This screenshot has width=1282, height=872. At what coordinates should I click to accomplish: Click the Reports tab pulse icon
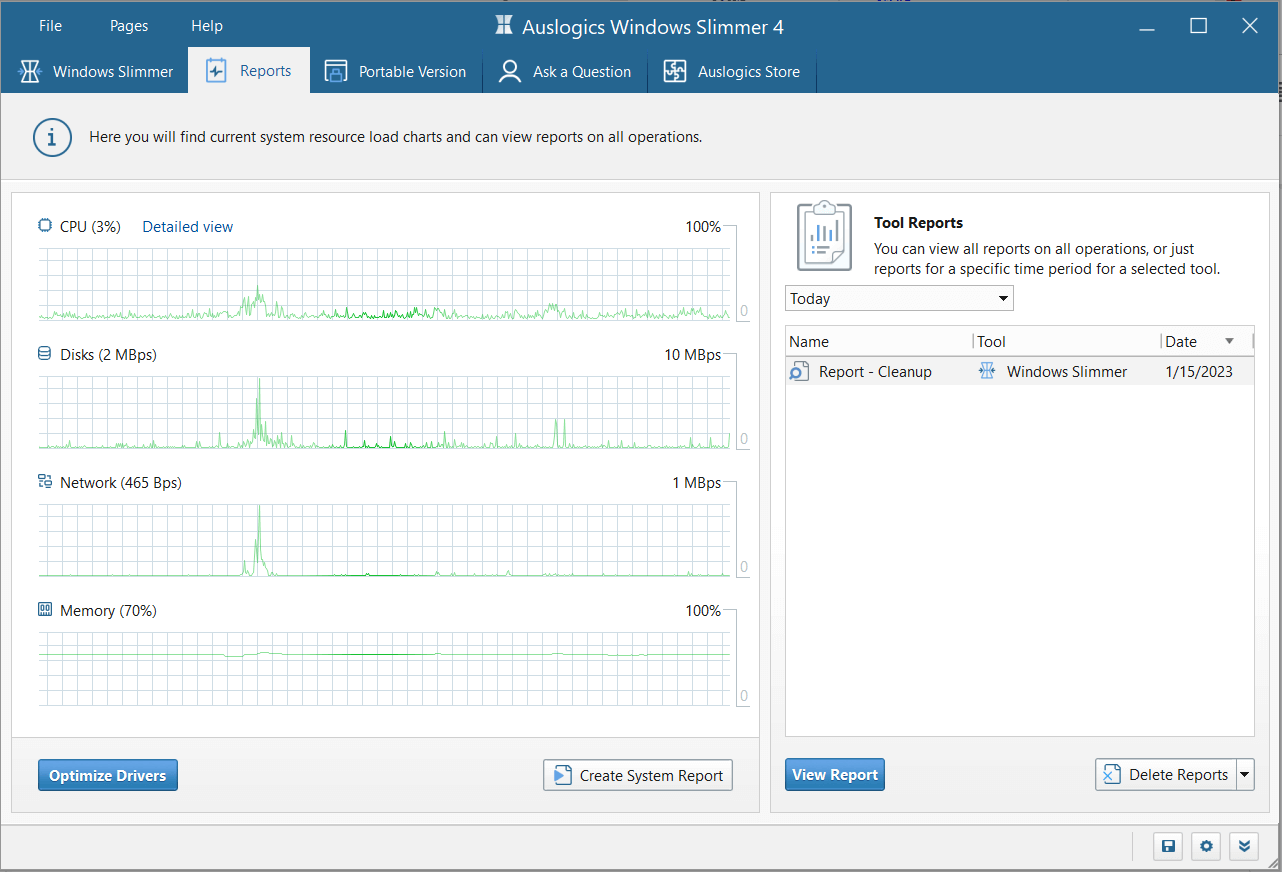point(216,71)
